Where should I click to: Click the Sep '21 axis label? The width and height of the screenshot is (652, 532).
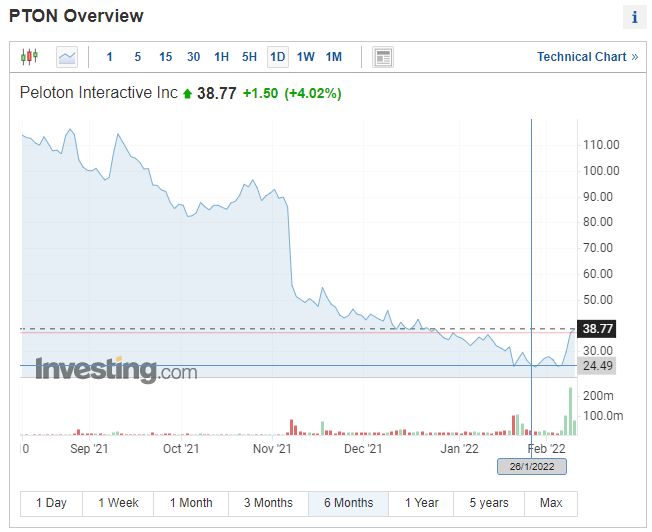click(89, 449)
